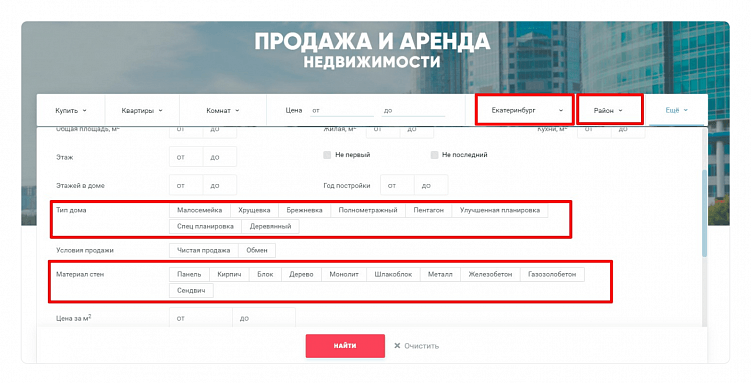Select Сендвич wall material
The image size is (751, 383).
[x=191, y=290]
